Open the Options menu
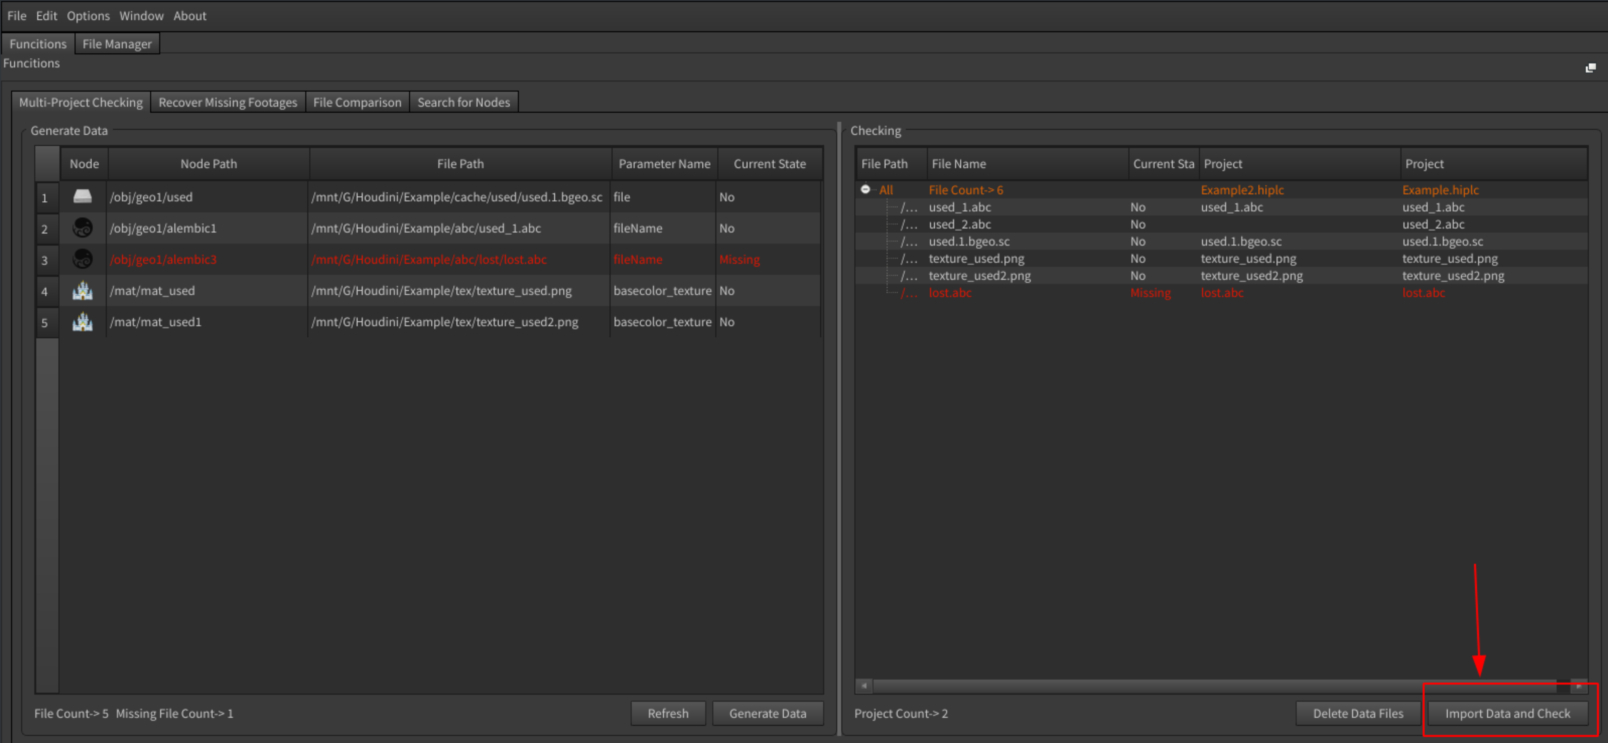Screen dimensions: 1608x743 [88, 16]
